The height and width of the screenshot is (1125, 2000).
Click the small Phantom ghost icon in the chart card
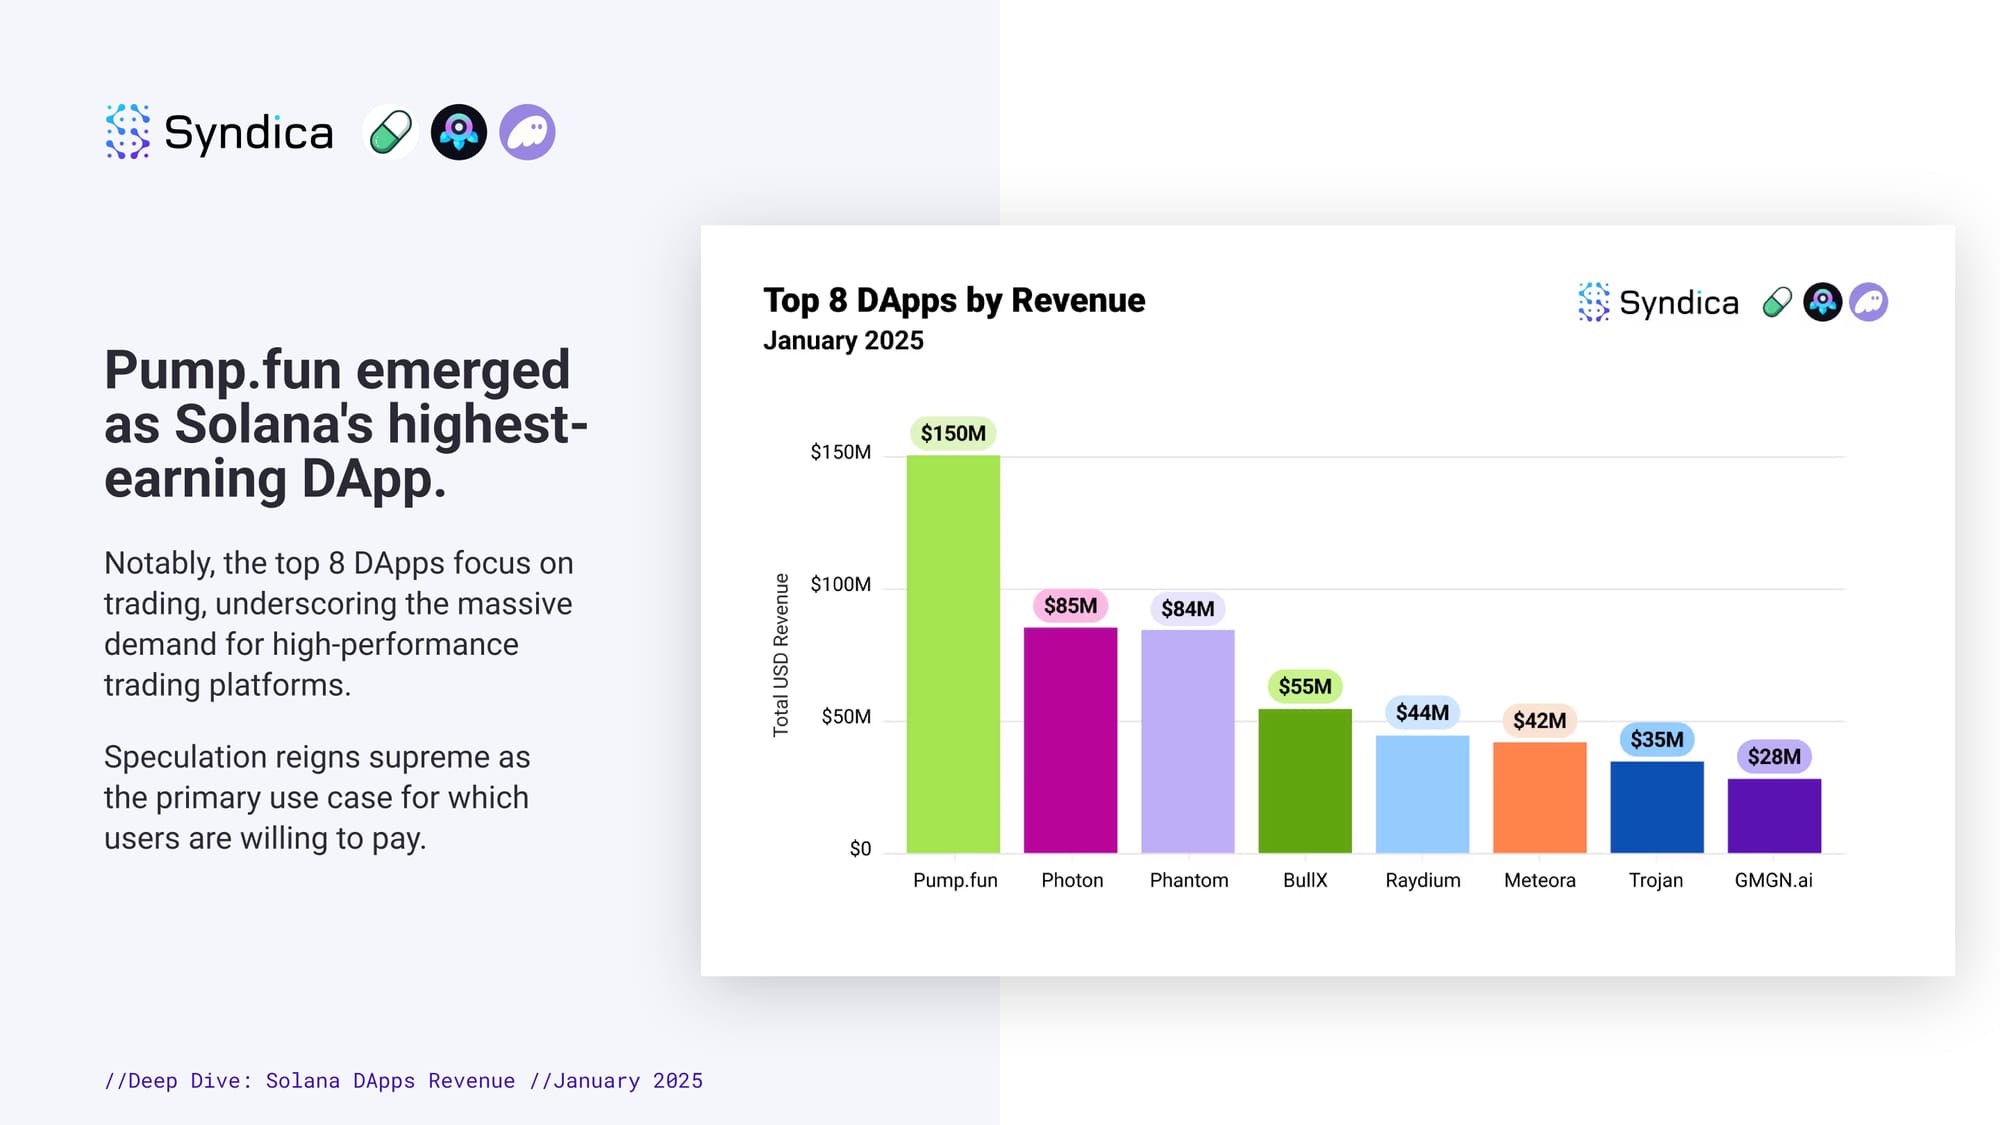click(x=1868, y=302)
